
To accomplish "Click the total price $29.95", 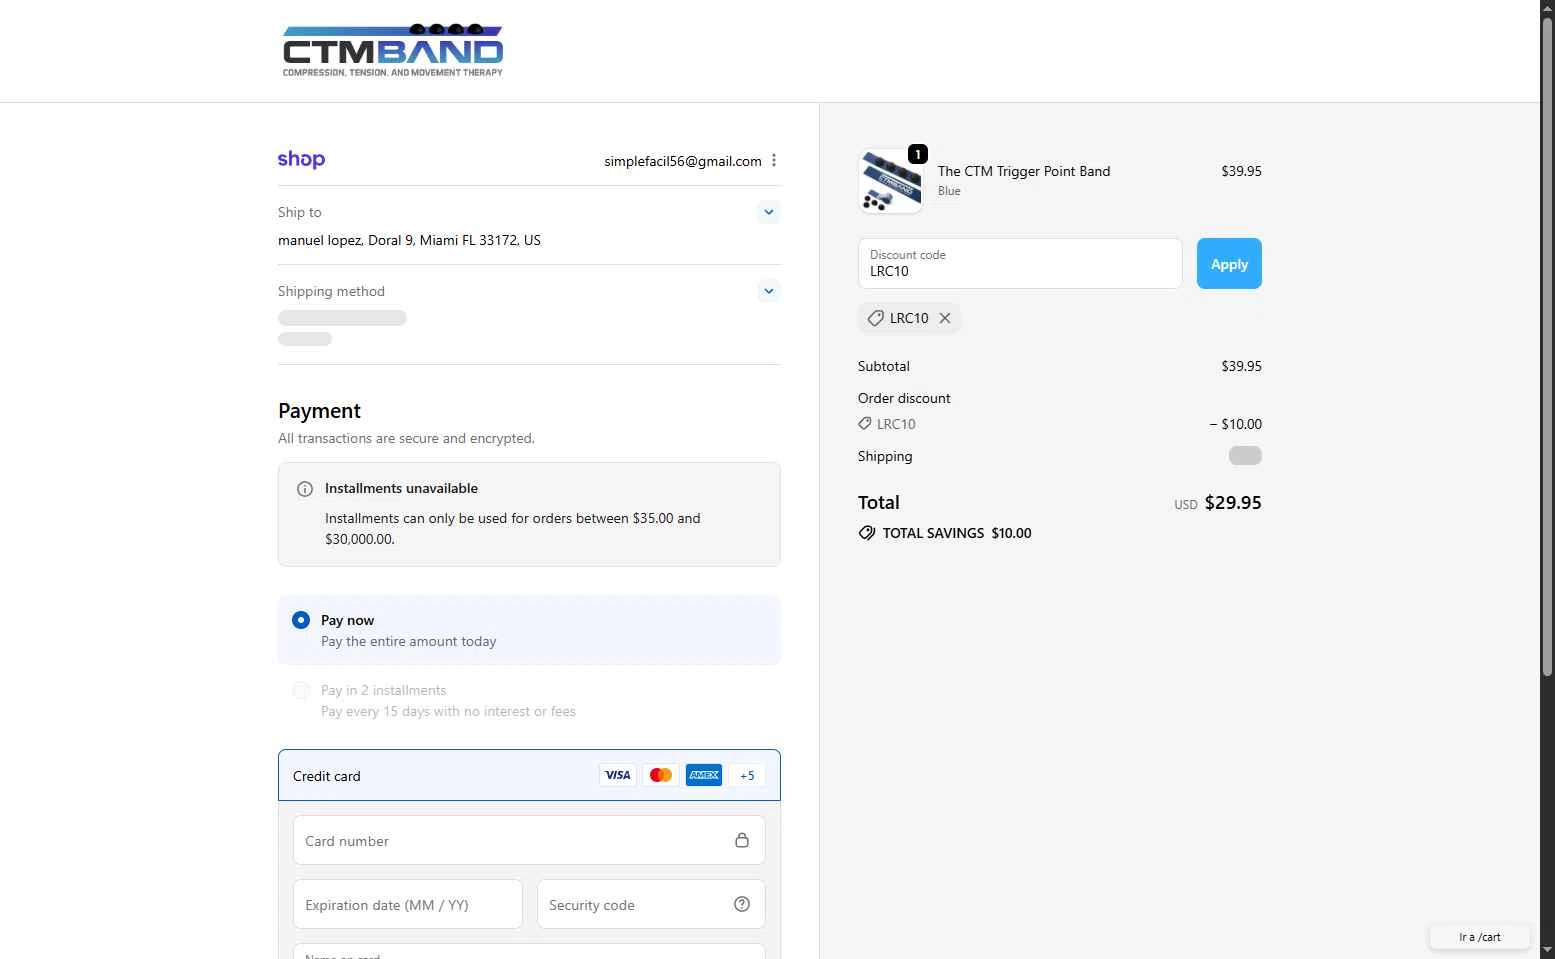I will [1233, 503].
